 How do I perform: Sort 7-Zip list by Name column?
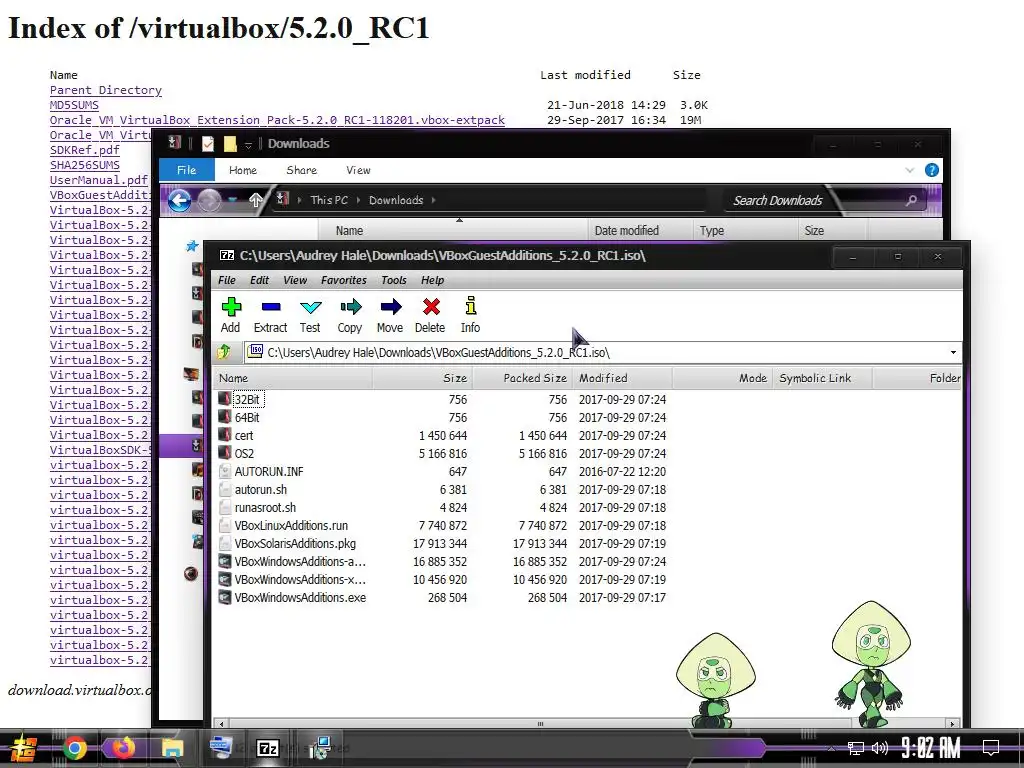[293, 378]
